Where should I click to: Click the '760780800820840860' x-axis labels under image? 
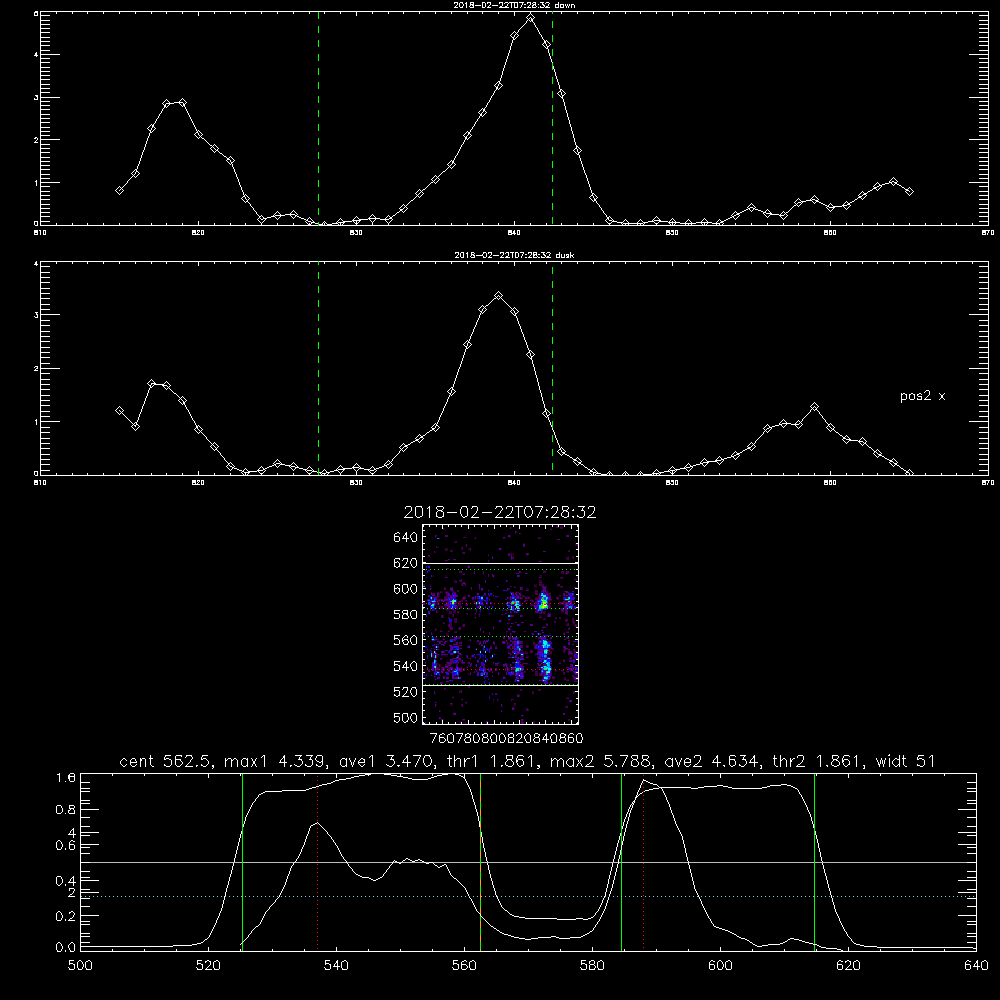point(507,738)
